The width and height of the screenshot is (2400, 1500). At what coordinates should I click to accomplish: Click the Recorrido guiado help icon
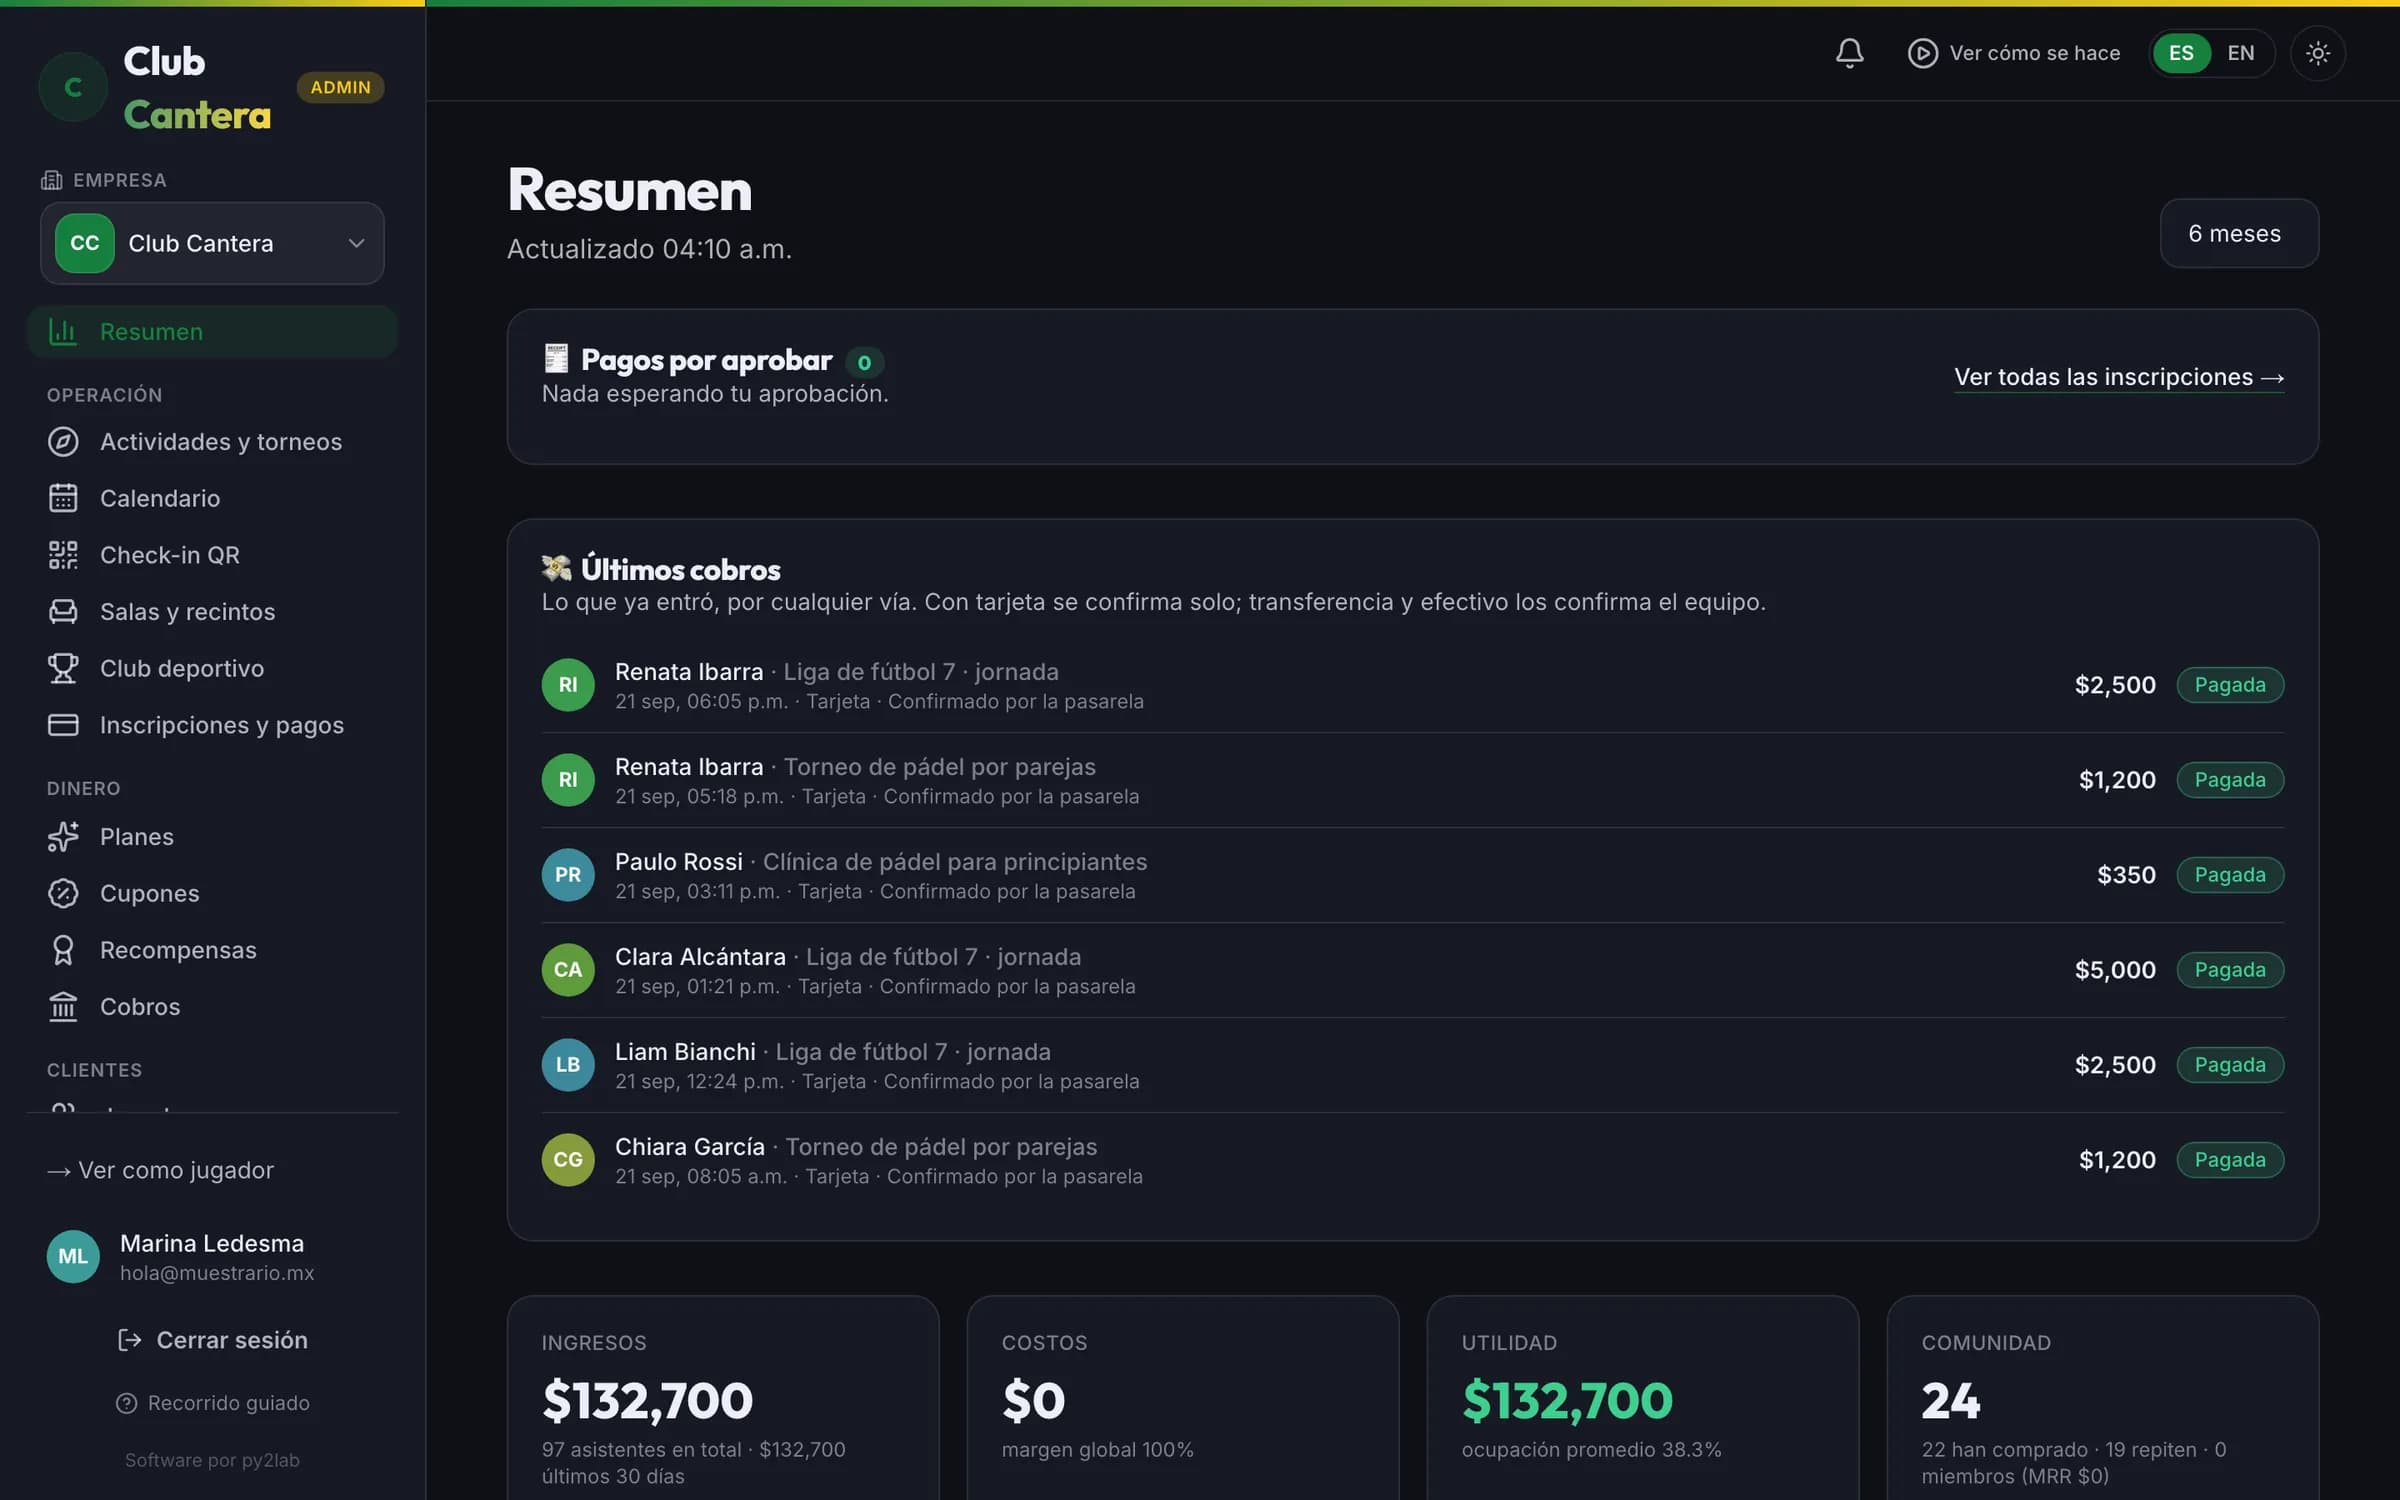[126, 1403]
